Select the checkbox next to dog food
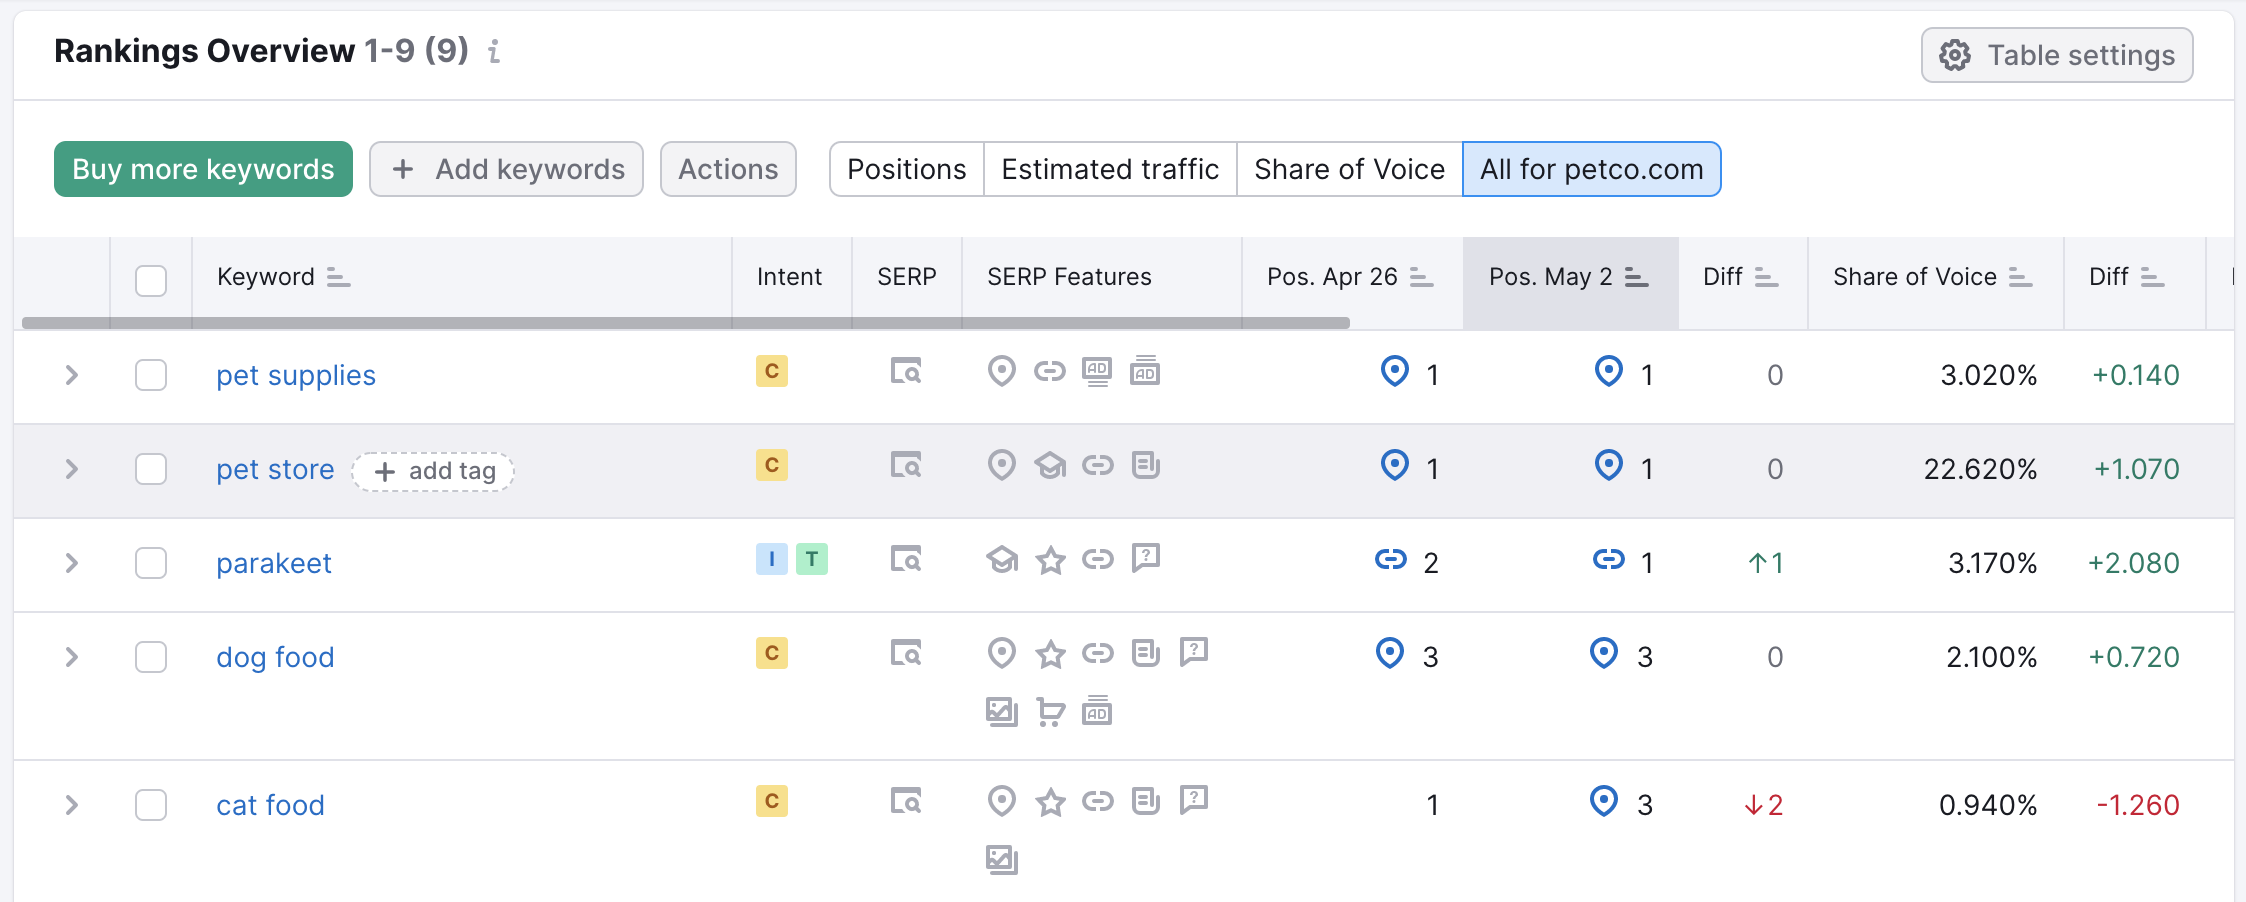Viewport: 2246px width, 902px height. click(151, 657)
